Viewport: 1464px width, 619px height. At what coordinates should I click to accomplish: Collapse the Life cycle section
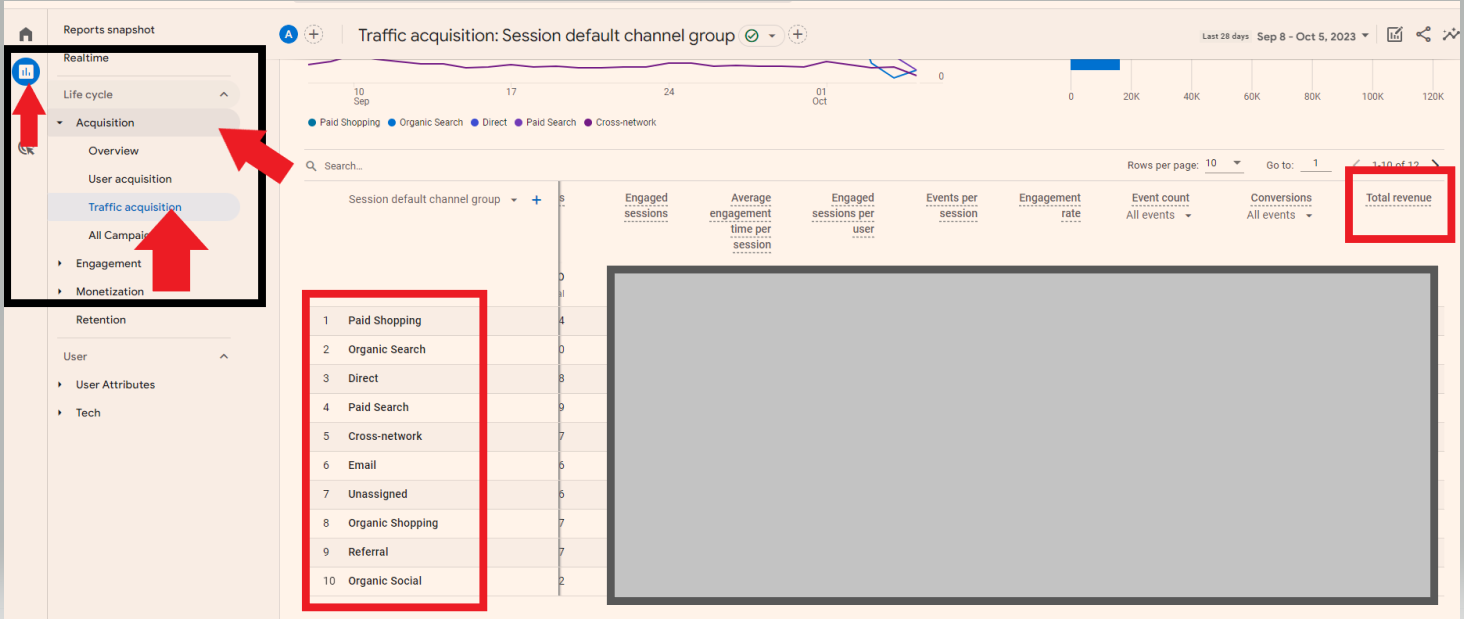pyautogui.click(x=224, y=95)
